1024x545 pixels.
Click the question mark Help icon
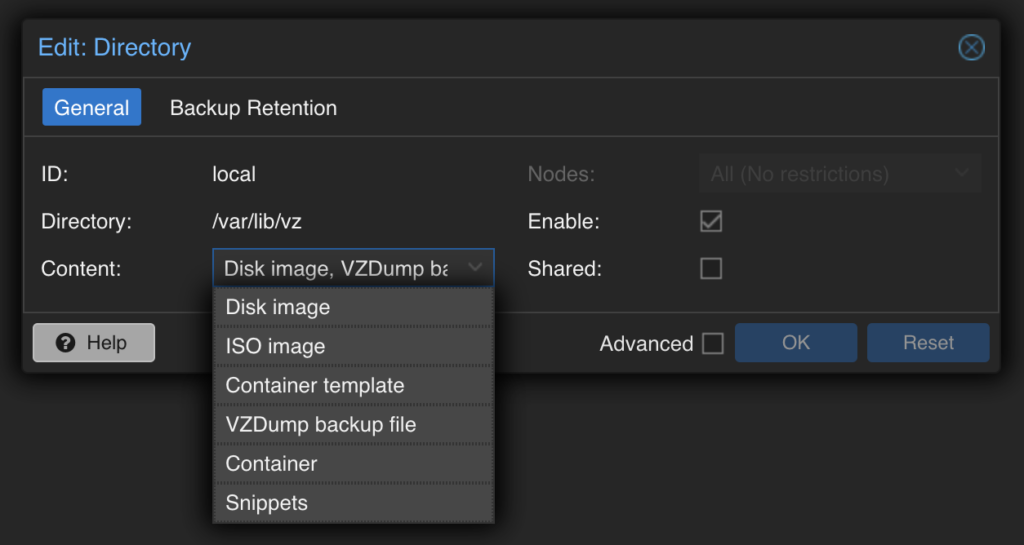pyautogui.click(x=65, y=343)
